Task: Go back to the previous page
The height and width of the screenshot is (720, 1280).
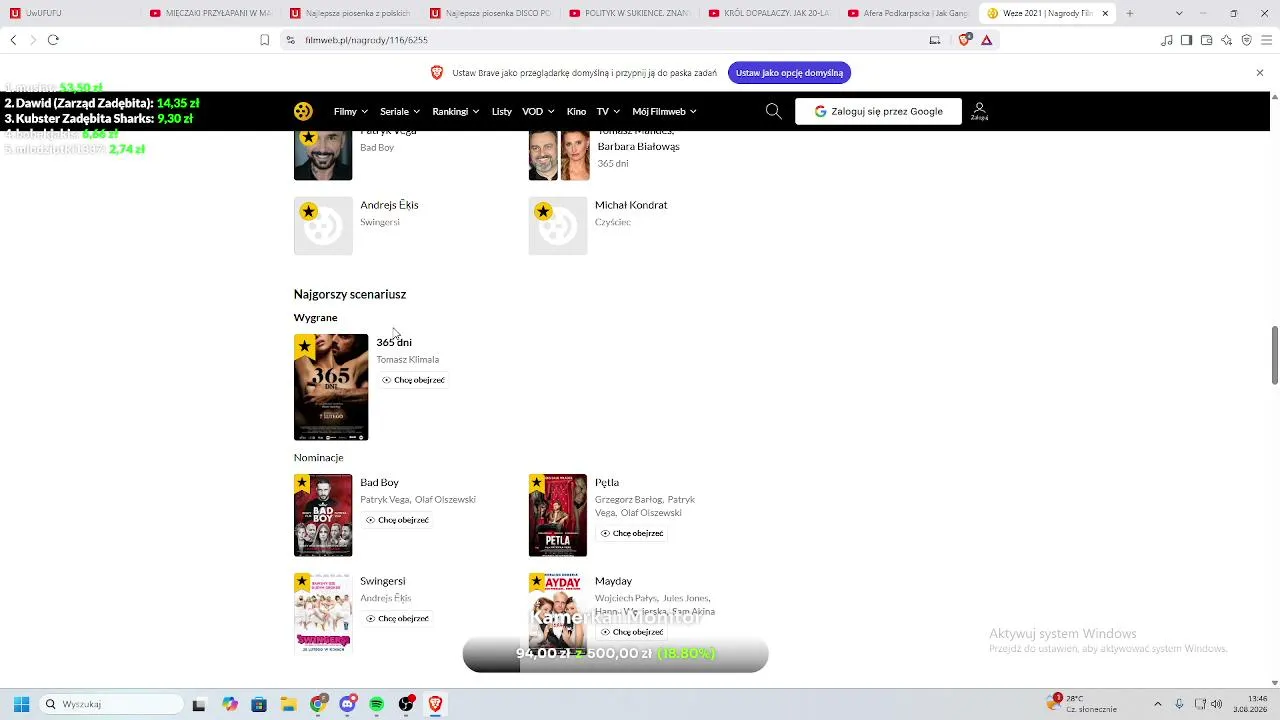Action: click(x=13, y=40)
